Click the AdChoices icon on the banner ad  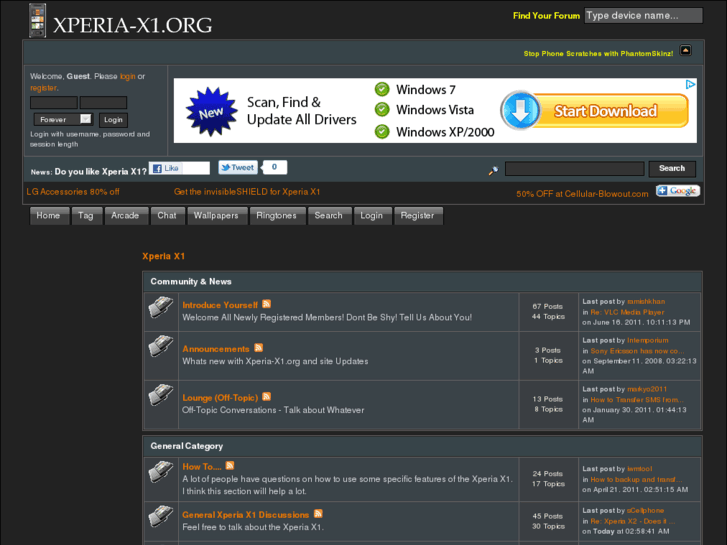(690, 84)
